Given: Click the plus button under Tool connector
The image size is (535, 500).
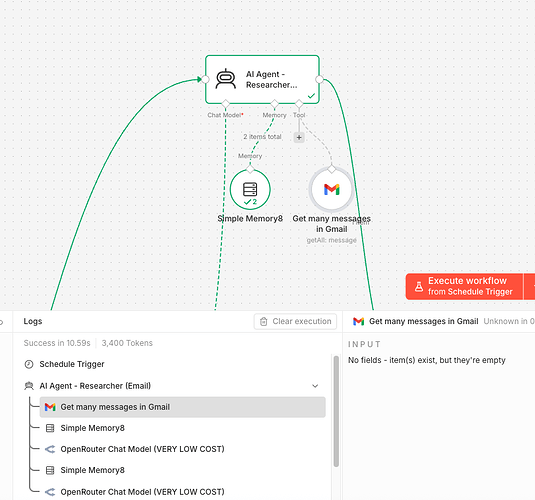Looking at the screenshot, I should [299, 138].
